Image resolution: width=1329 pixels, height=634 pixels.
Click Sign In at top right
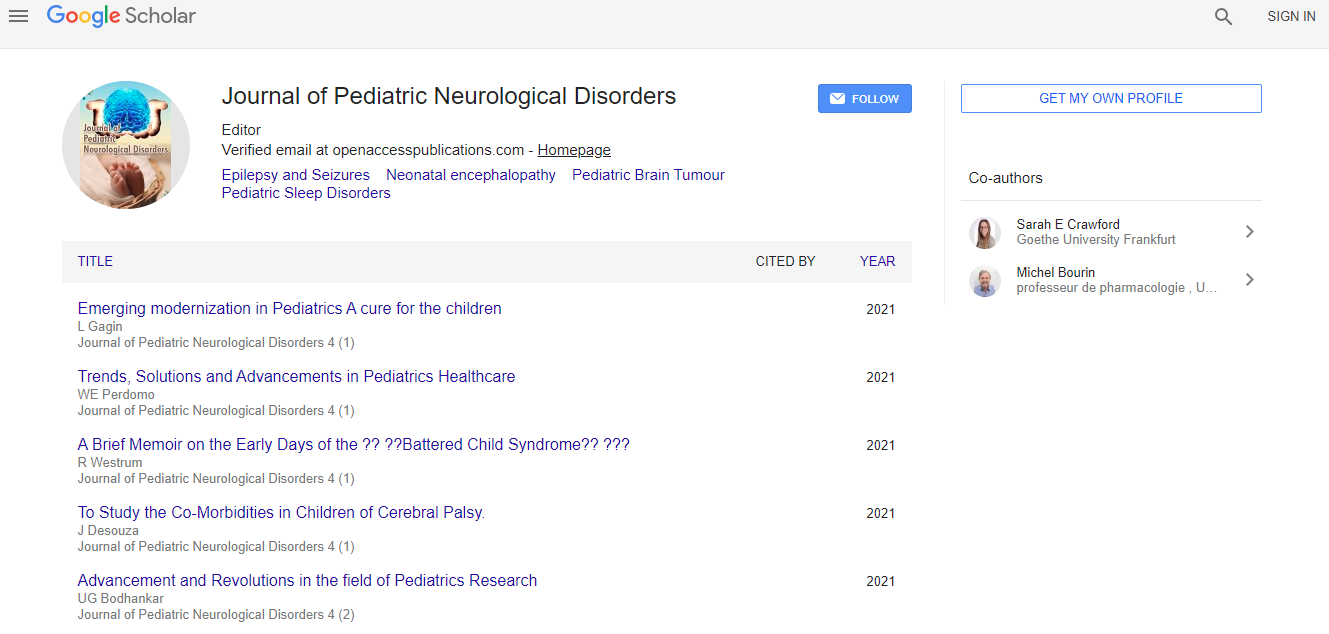(1291, 16)
